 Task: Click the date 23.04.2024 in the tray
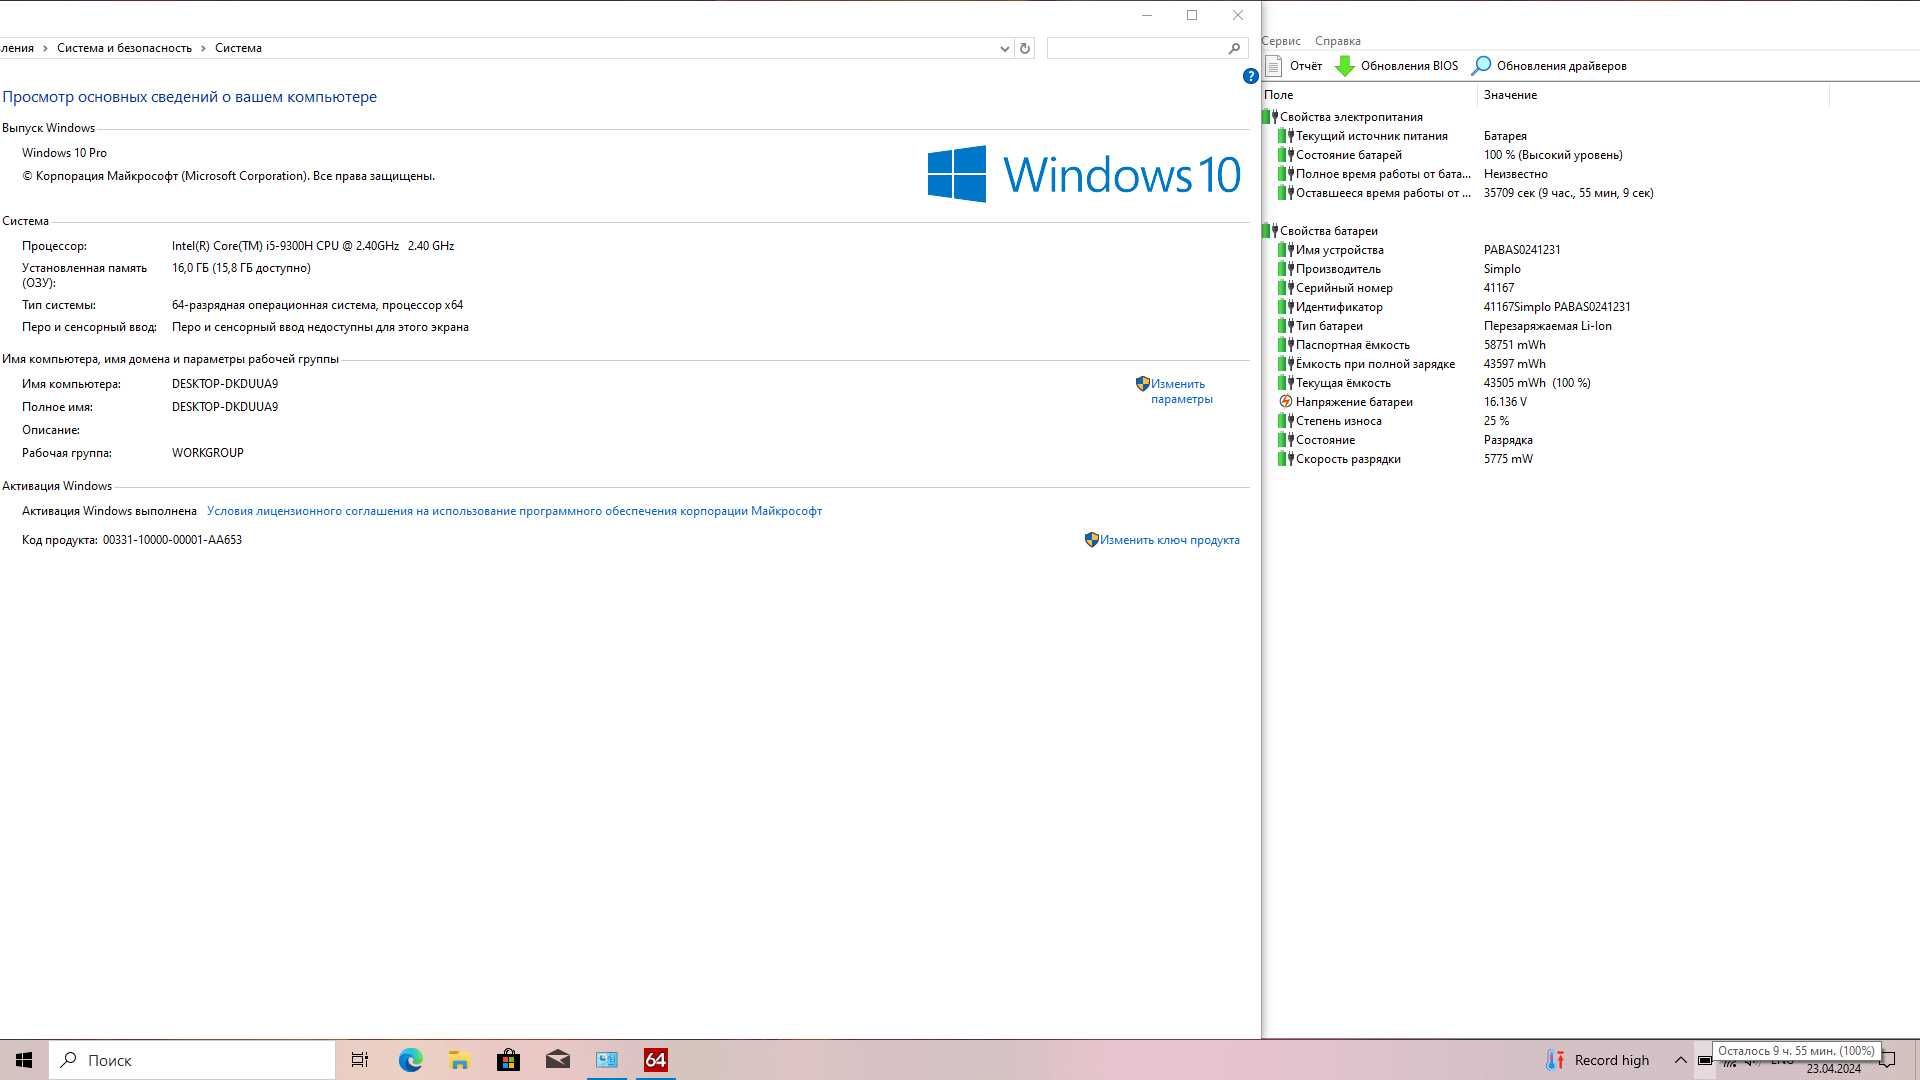coord(1833,1069)
